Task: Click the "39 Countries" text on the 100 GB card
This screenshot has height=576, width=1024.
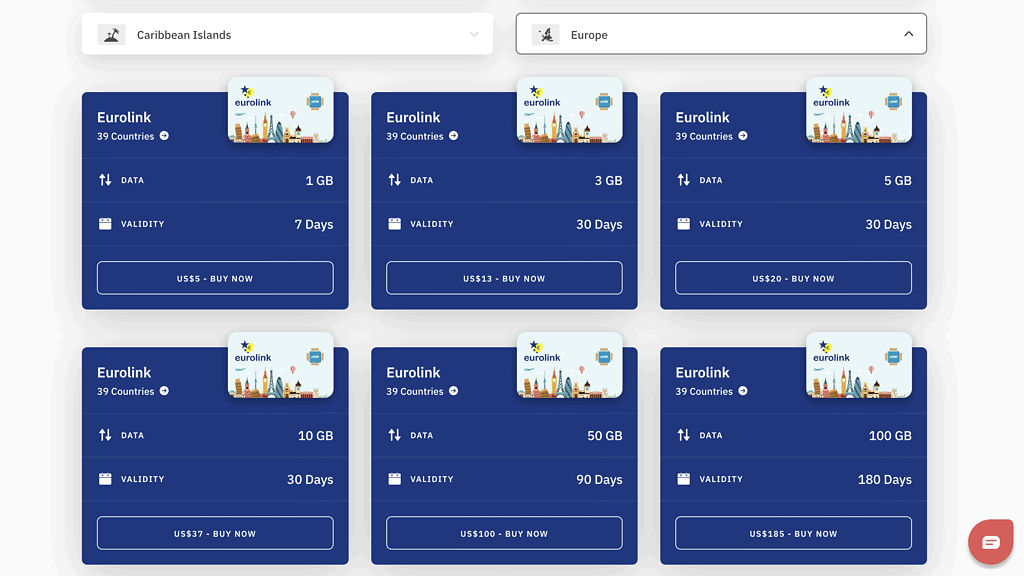Action: [704, 392]
